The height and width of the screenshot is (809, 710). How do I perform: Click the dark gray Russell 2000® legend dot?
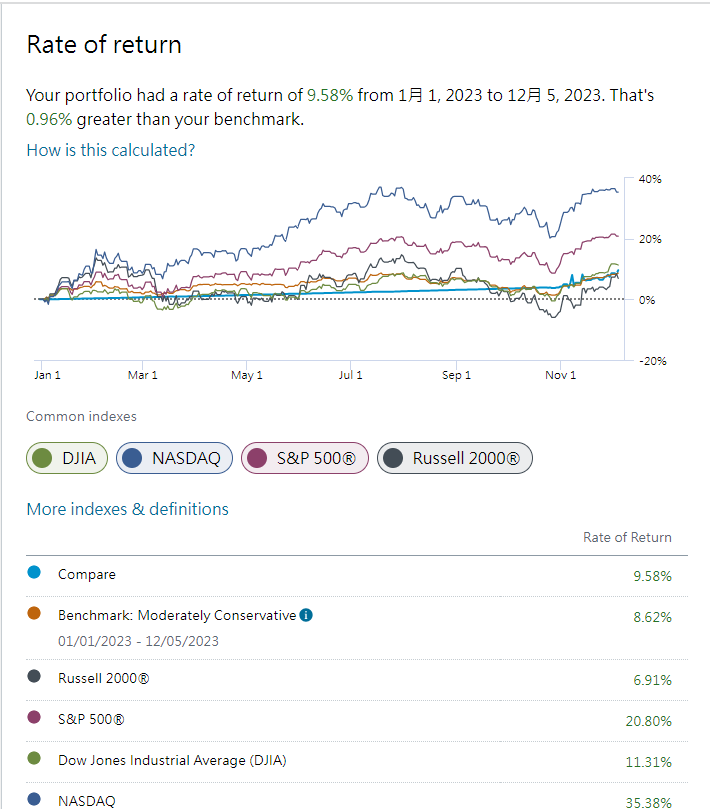(35, 677)
